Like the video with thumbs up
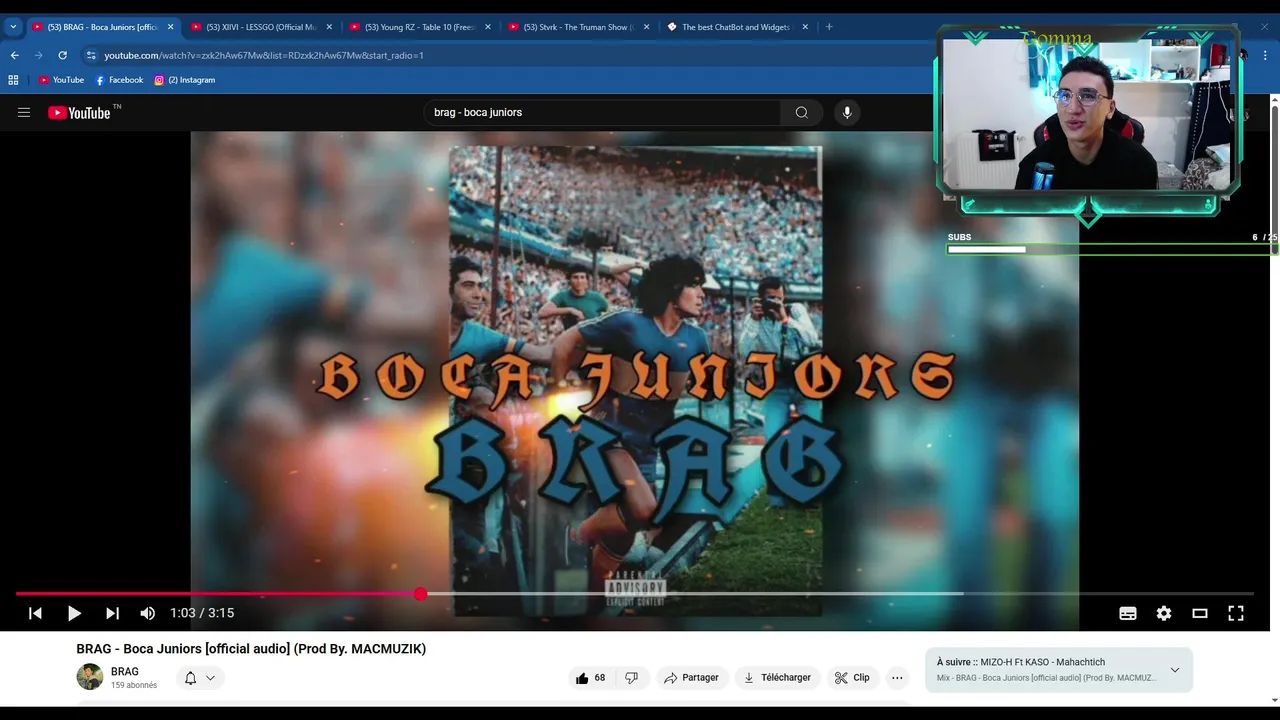This screenshot has width=1280, height=720. click(589, 677)
